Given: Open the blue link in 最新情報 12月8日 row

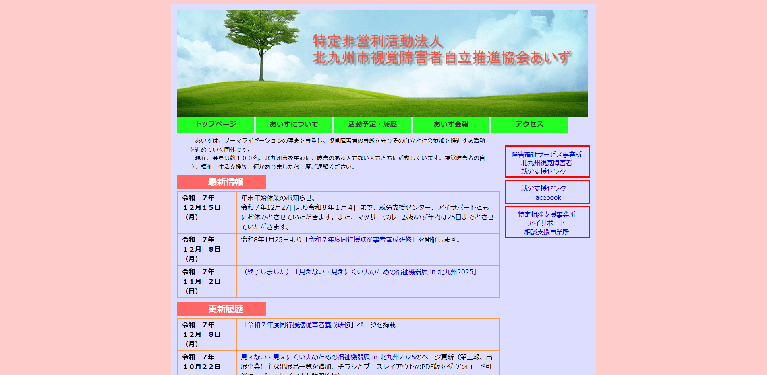Looking at the screenshot, I should pyautogui.click(x=361, y=240).
